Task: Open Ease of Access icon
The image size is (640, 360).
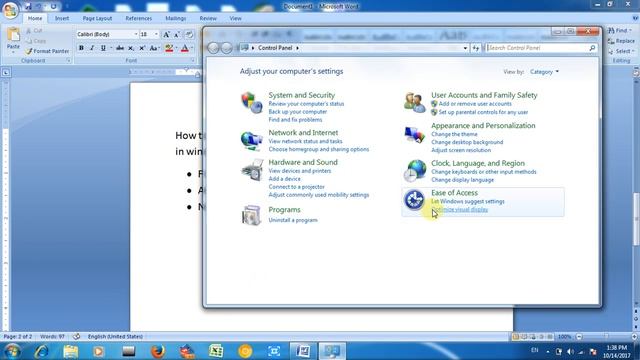Action: point(415,200)
